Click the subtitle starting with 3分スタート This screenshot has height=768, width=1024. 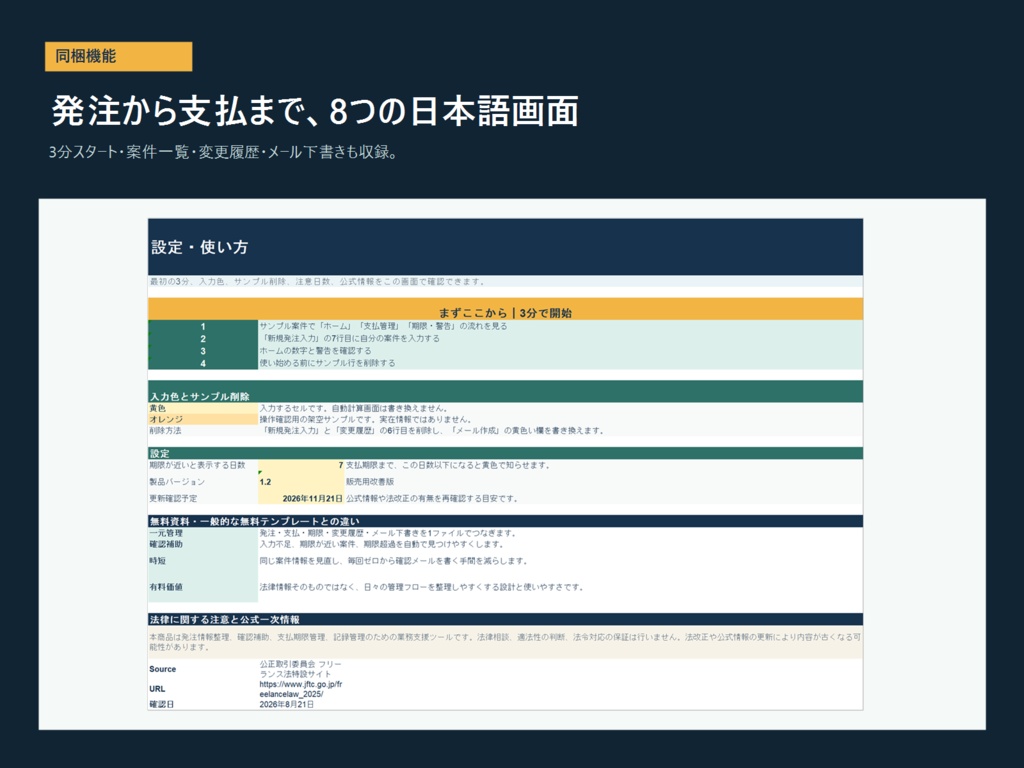tap(223, 152)
